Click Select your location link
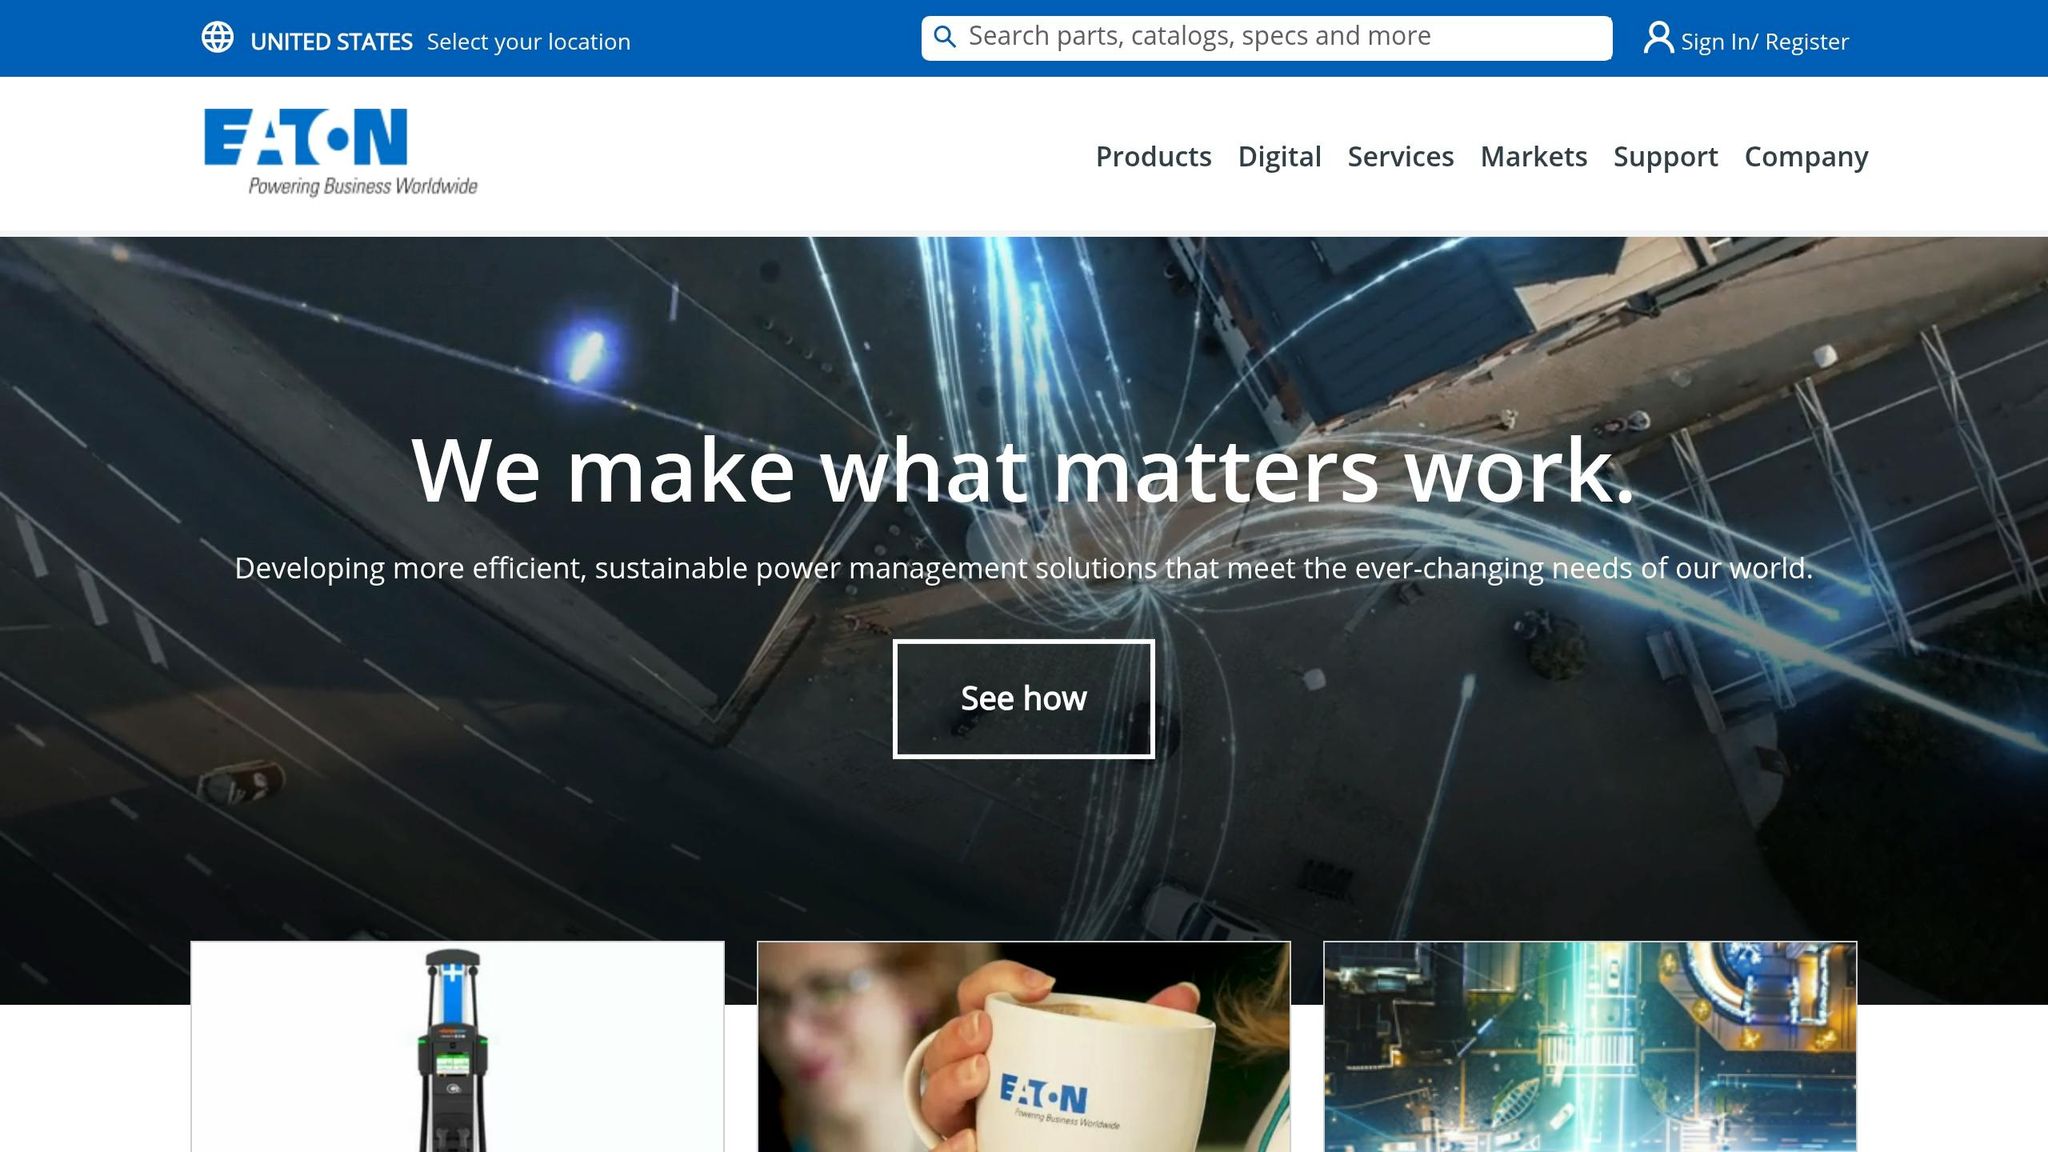This screenshot has height=1152, width=2048. click(528, 42)
